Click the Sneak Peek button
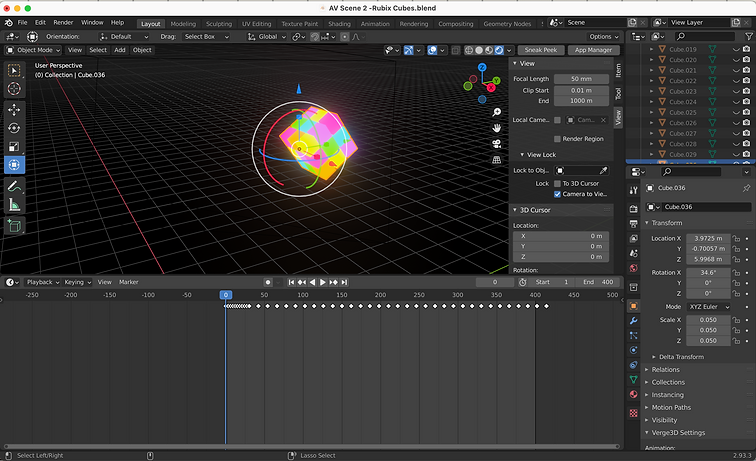 540,50
